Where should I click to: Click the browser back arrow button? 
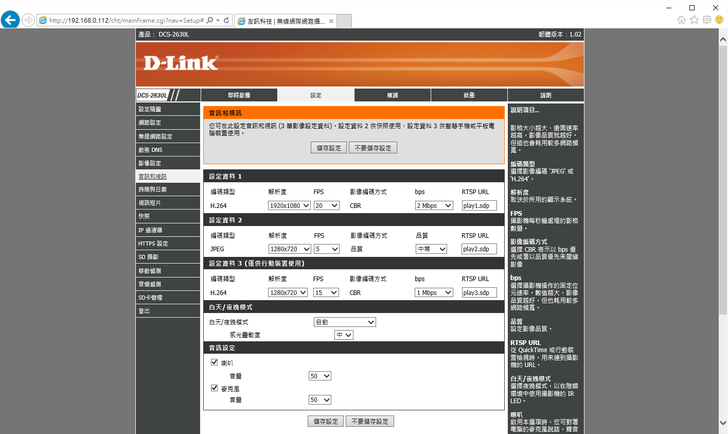tap(10, 20)
